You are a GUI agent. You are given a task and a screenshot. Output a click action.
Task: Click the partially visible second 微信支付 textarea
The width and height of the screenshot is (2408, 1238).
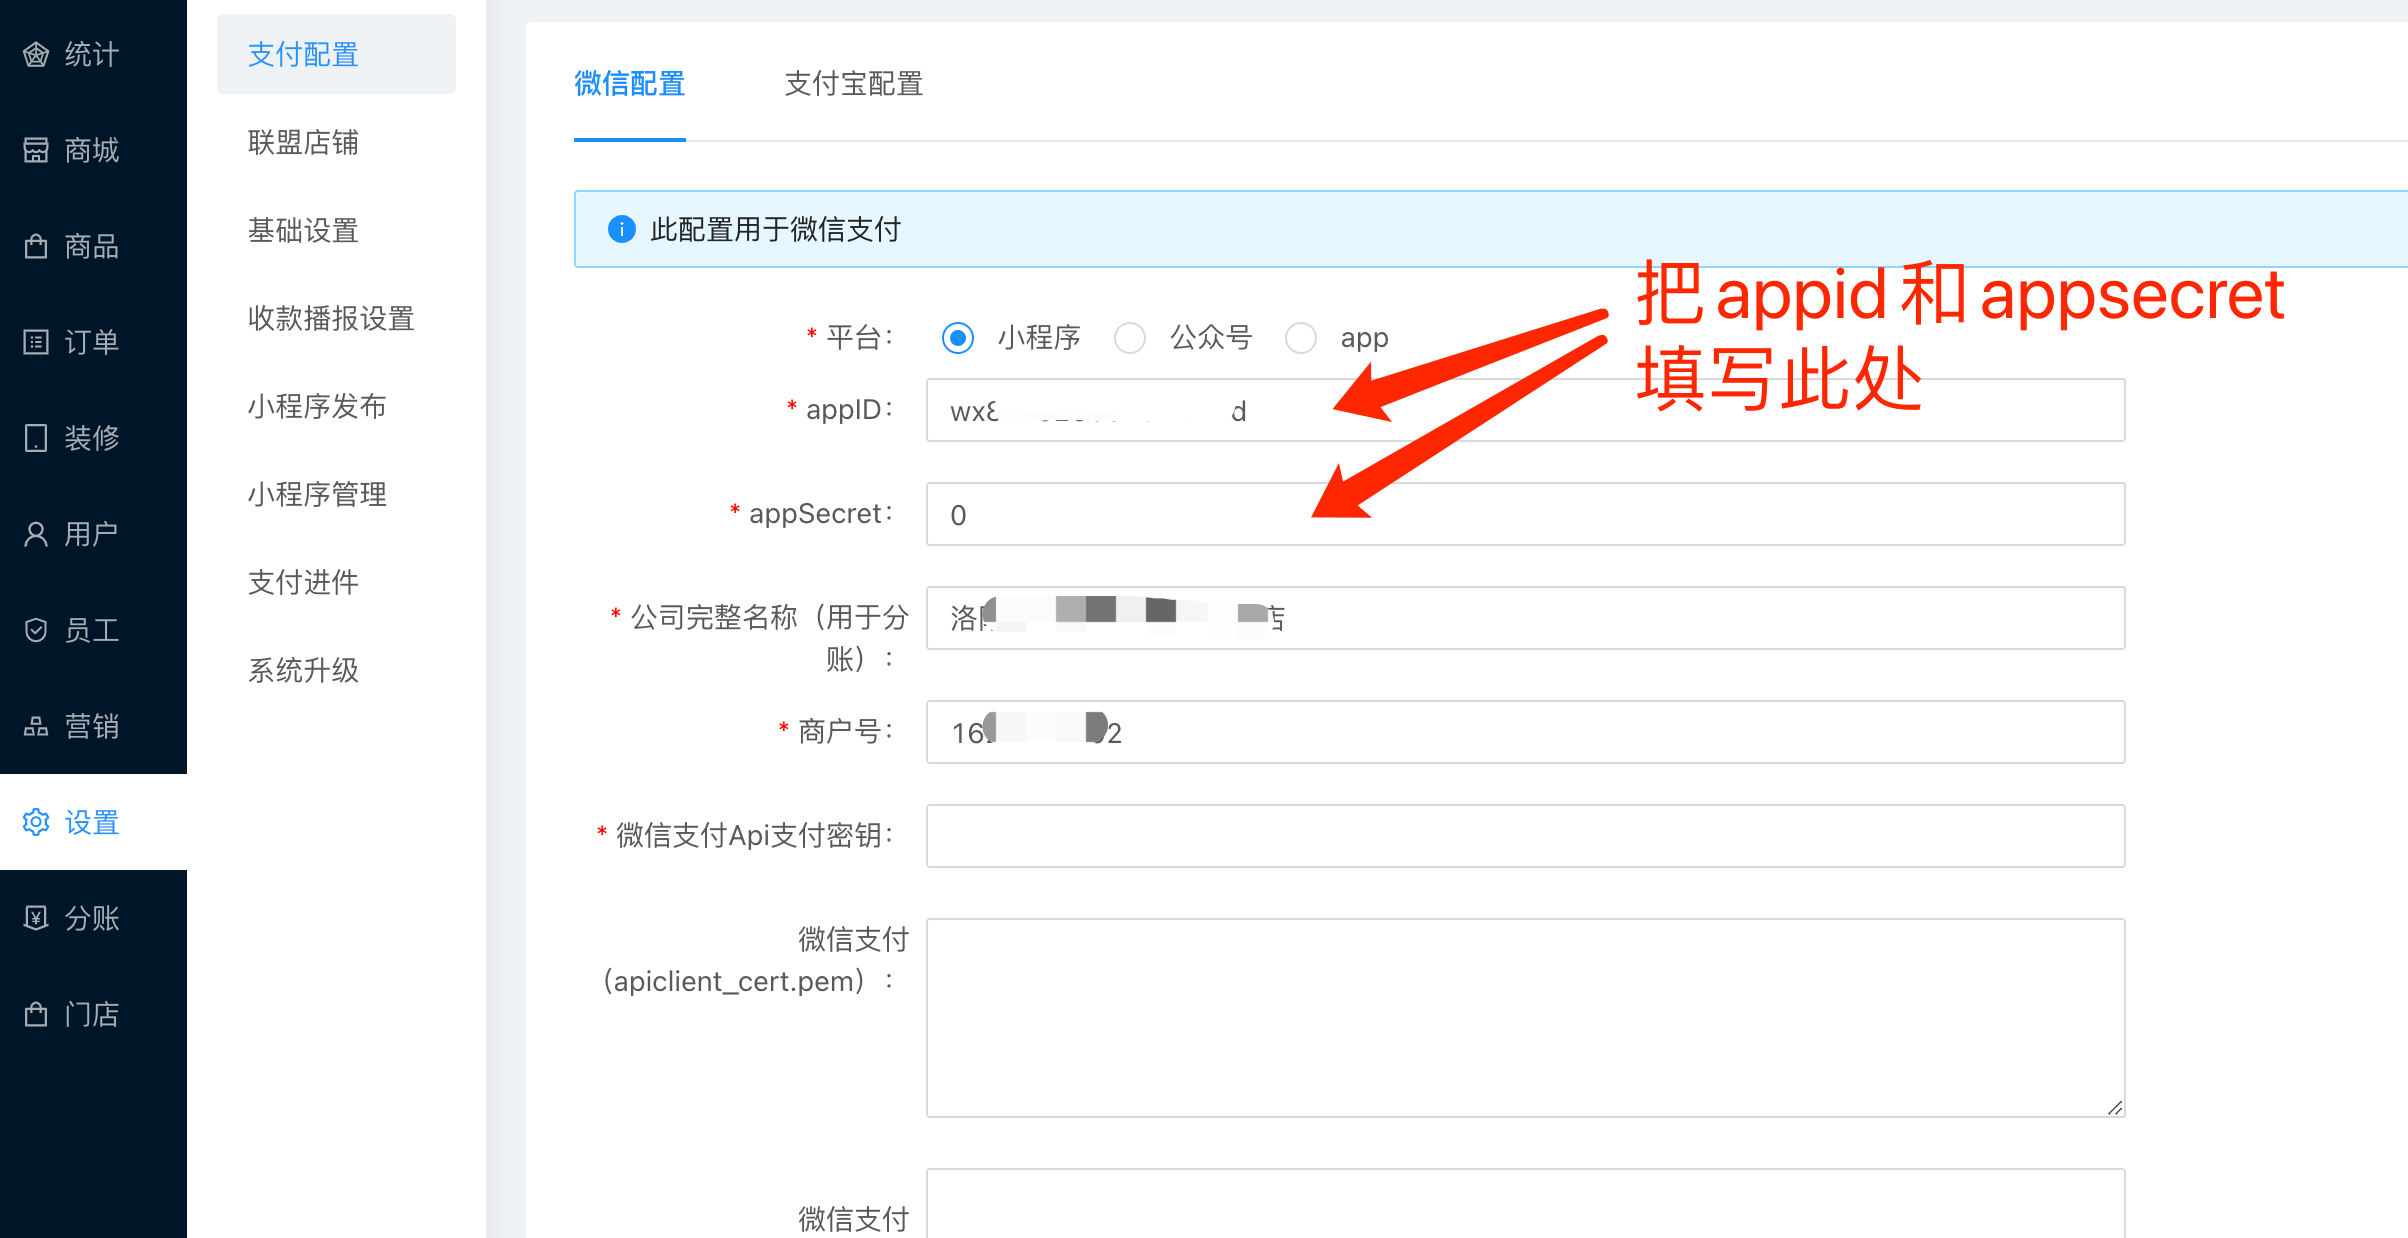[1526, 1204]
